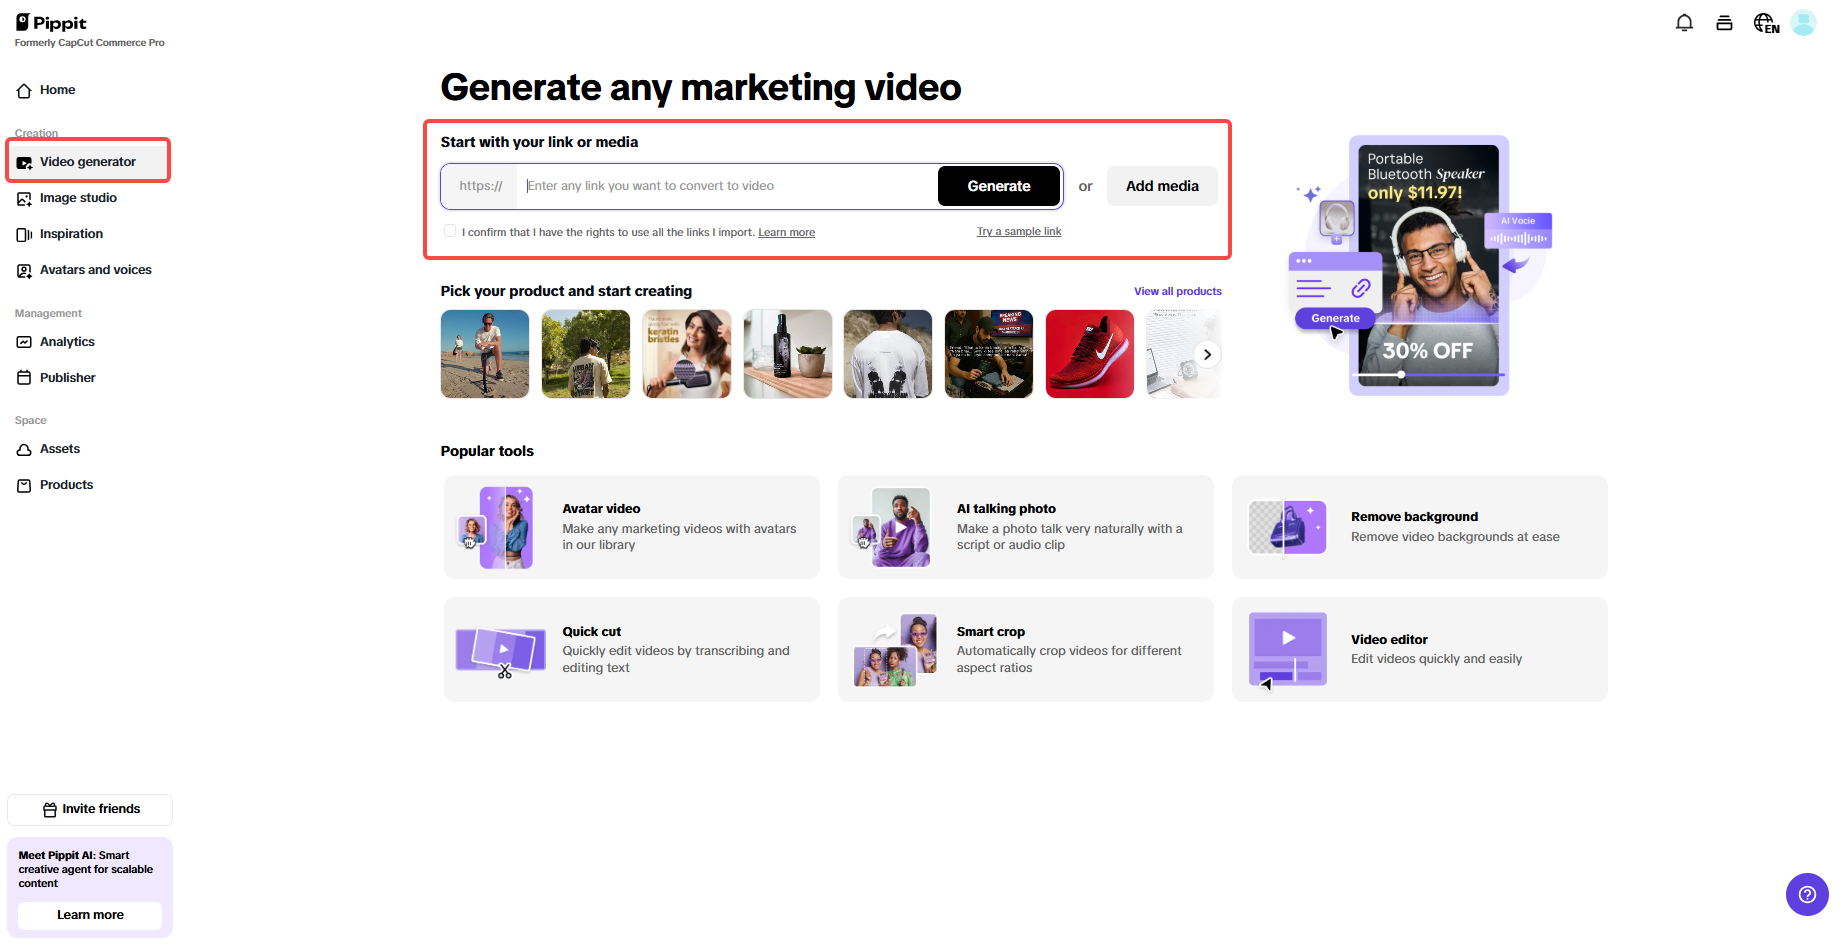
Task: Open the EN language selector
Action: (x=1765, y=22)
